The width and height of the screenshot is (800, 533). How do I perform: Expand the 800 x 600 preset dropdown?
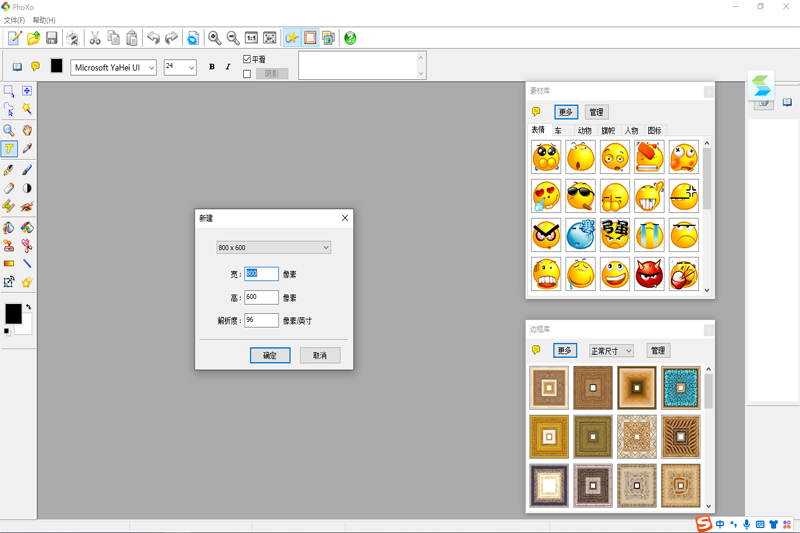(273, 247)
